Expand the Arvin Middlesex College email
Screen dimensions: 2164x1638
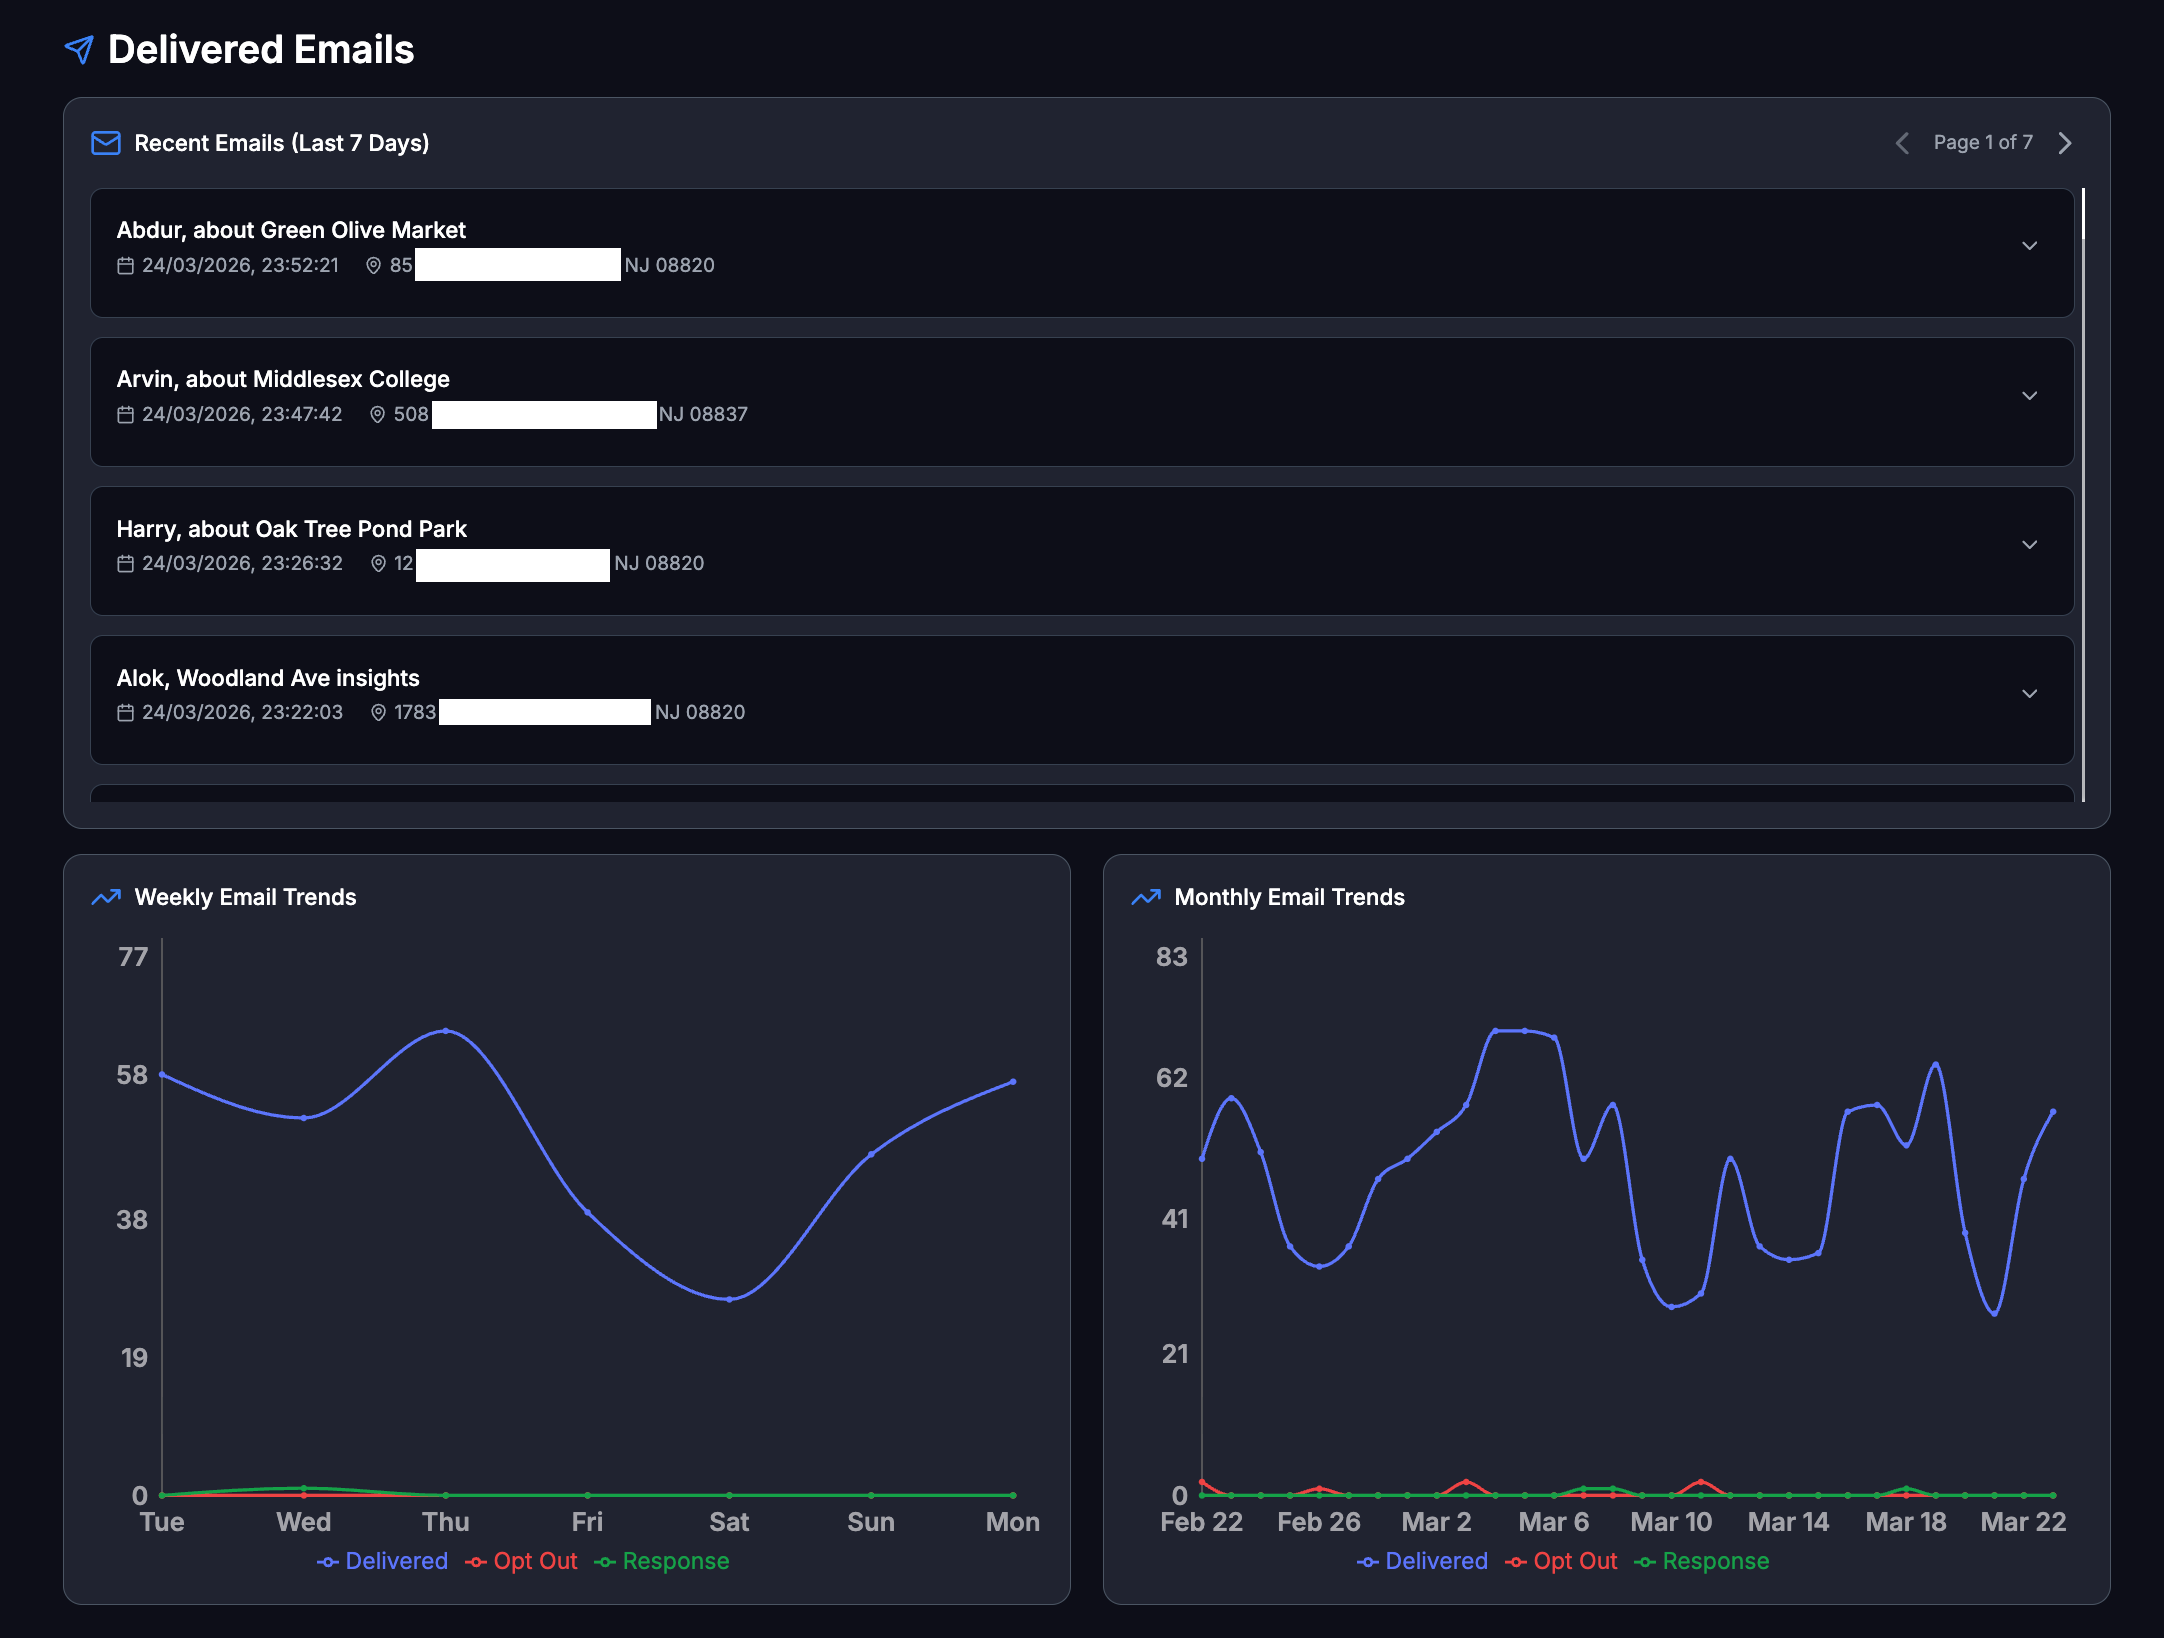(x=2029, y=396)
